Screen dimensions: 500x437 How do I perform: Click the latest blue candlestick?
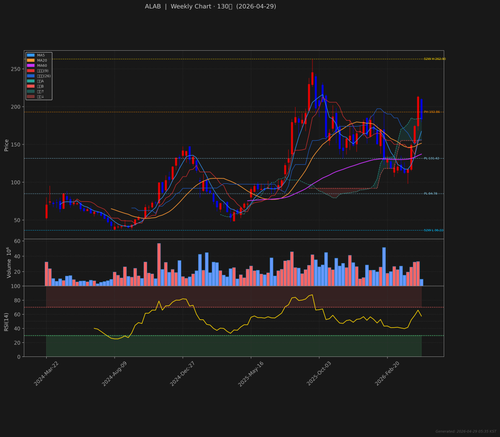[422, 109]
